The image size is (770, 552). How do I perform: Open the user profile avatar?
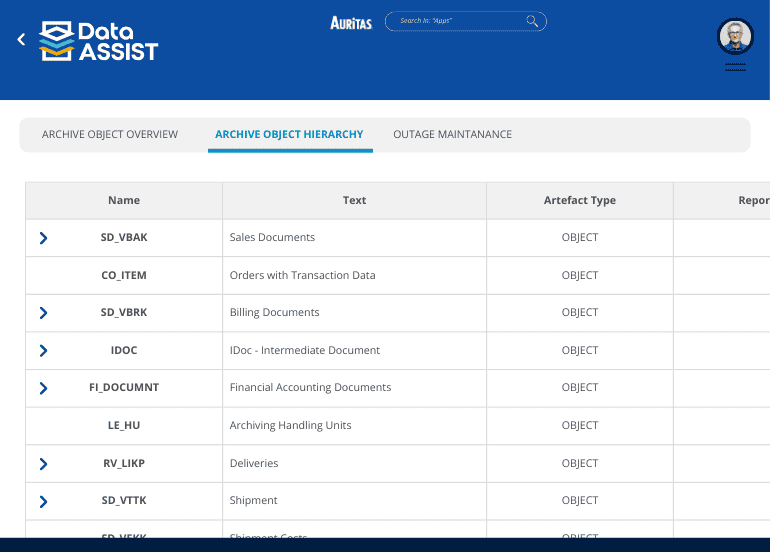pyautogui.click(x=735, y=36)
